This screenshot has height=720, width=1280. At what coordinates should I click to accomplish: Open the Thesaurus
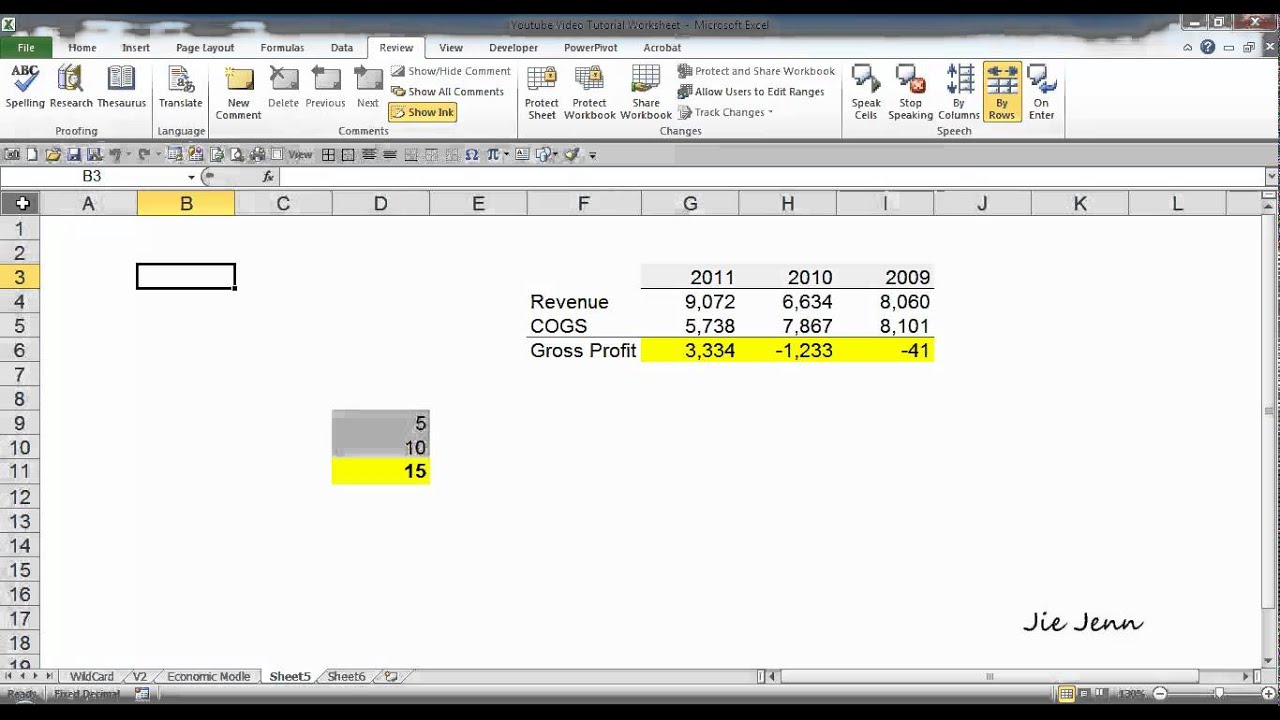121,86
